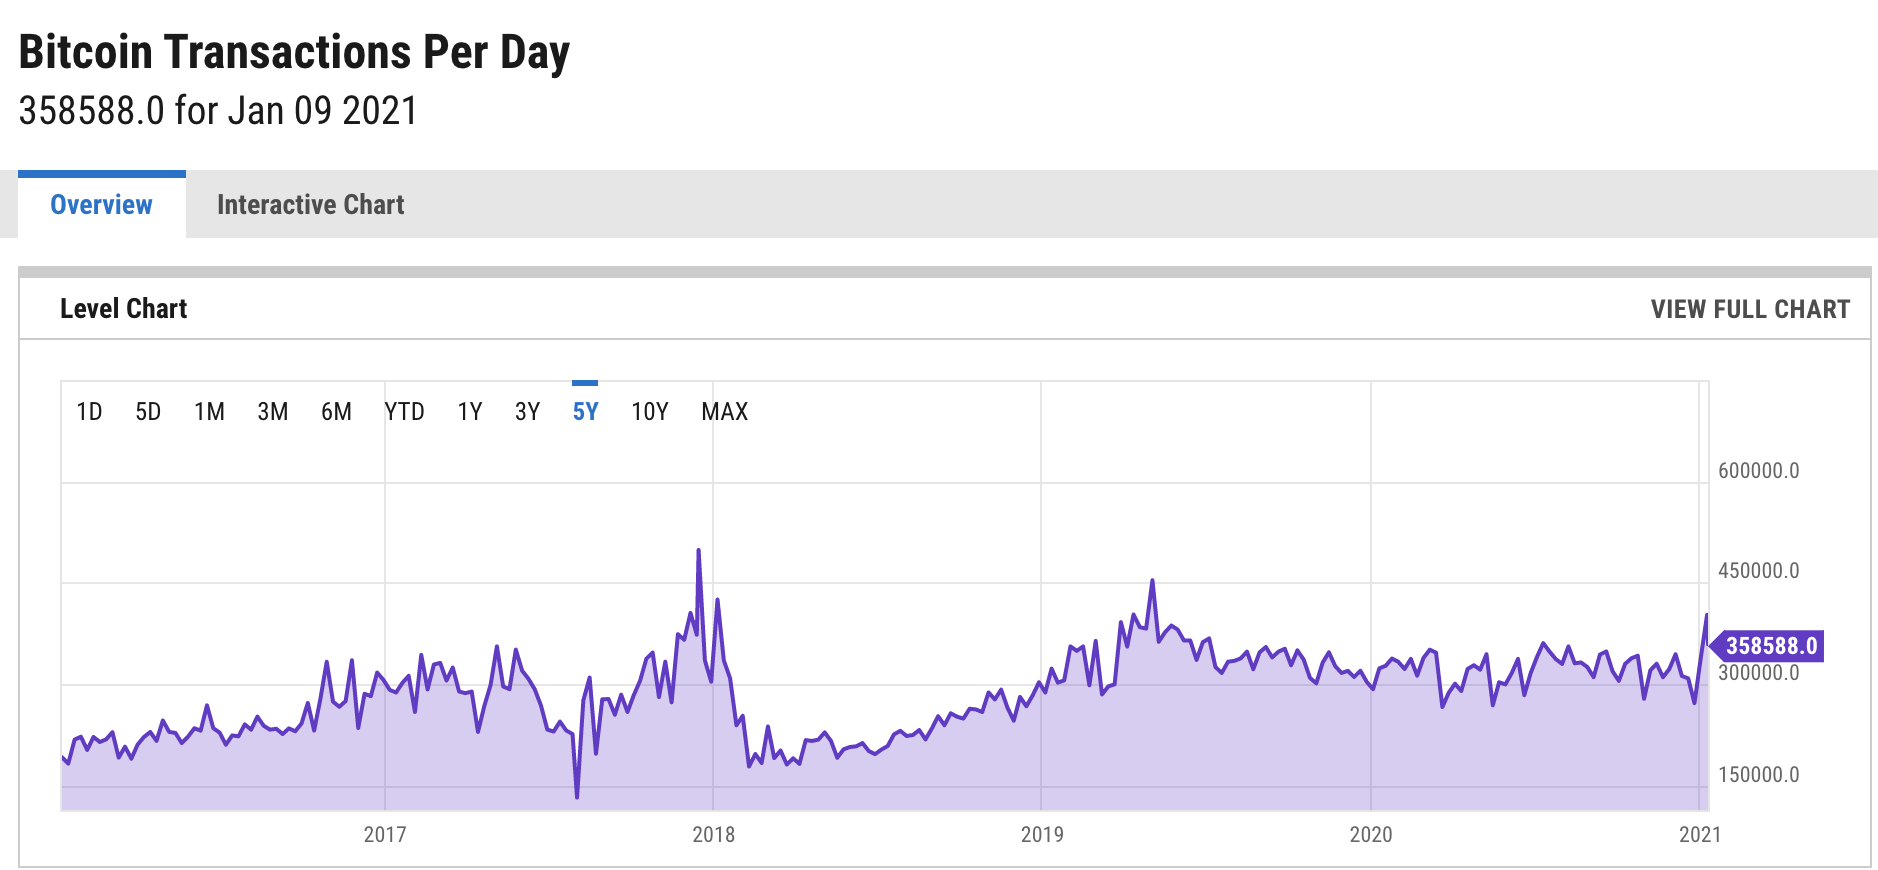Click the '358588.0 for Jan 09 2021' subtitle
This screenshot has width=1878, height=870.
pos(218,110)
